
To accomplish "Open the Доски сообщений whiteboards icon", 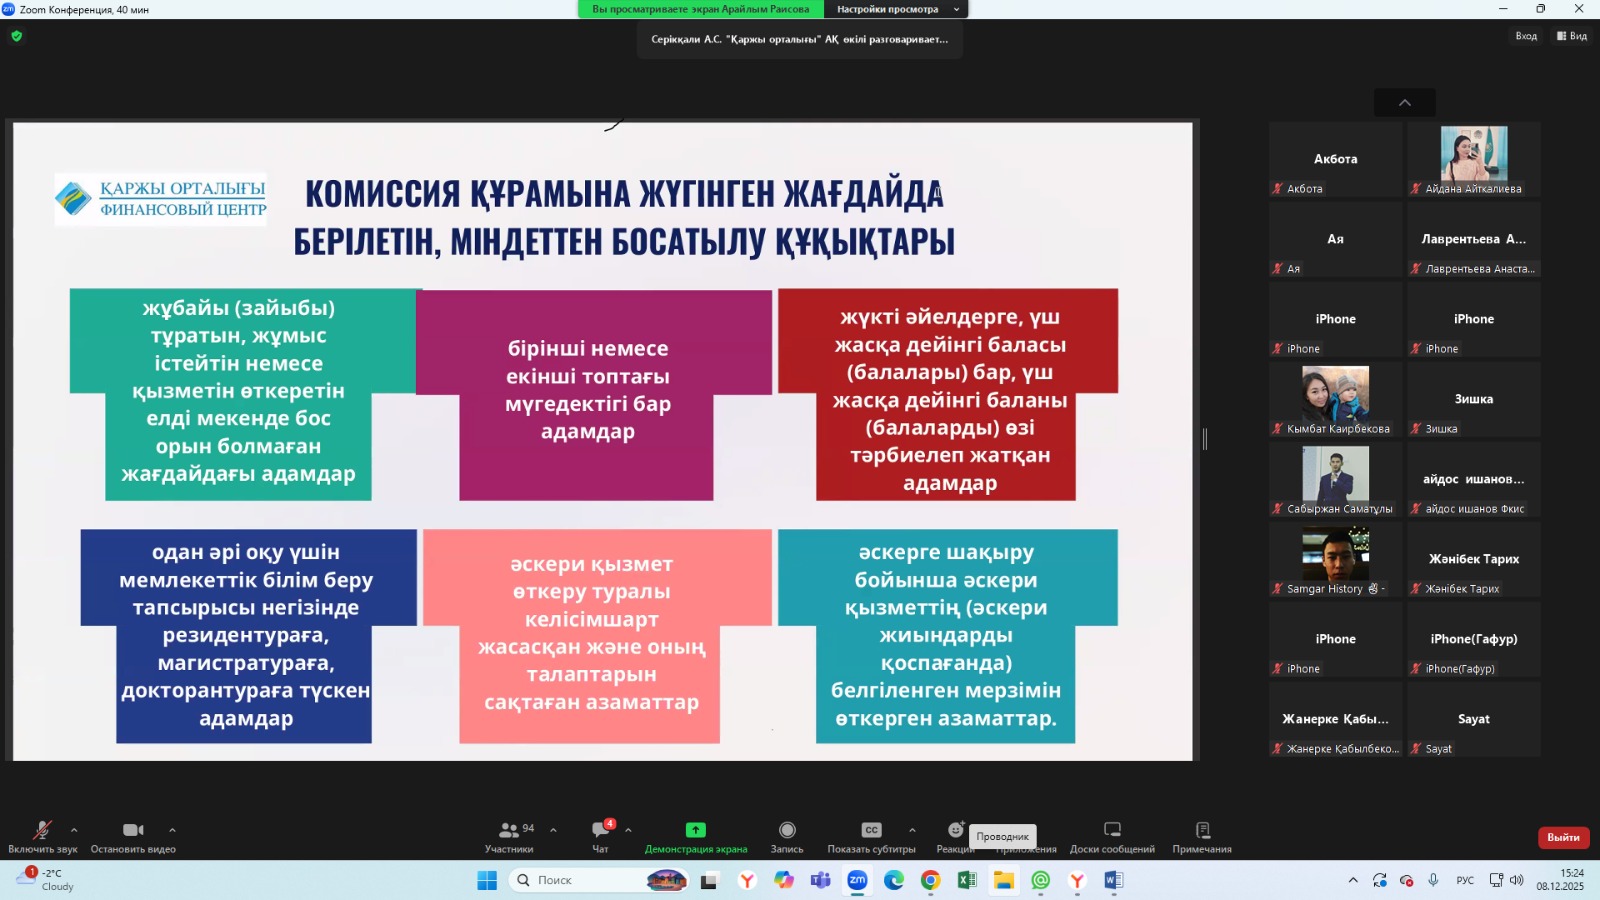I will pos(1112,830).
